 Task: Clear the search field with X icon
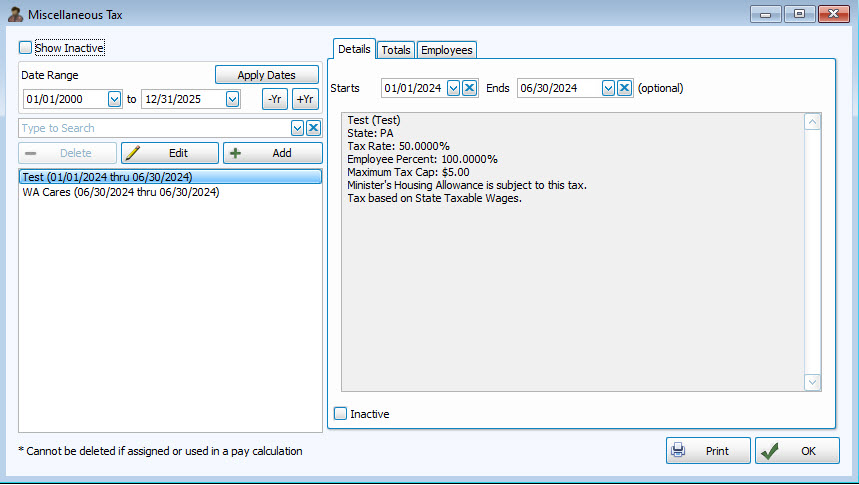point(313,128)
